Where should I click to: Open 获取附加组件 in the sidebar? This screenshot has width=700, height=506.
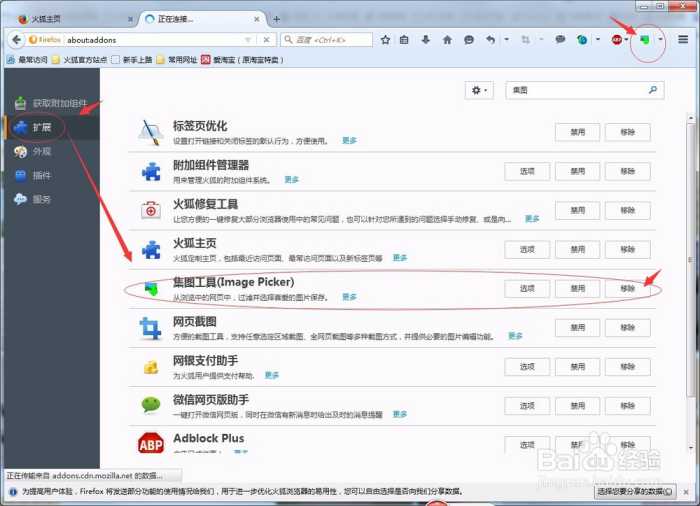pyautogui.click(x=50, y=103)
